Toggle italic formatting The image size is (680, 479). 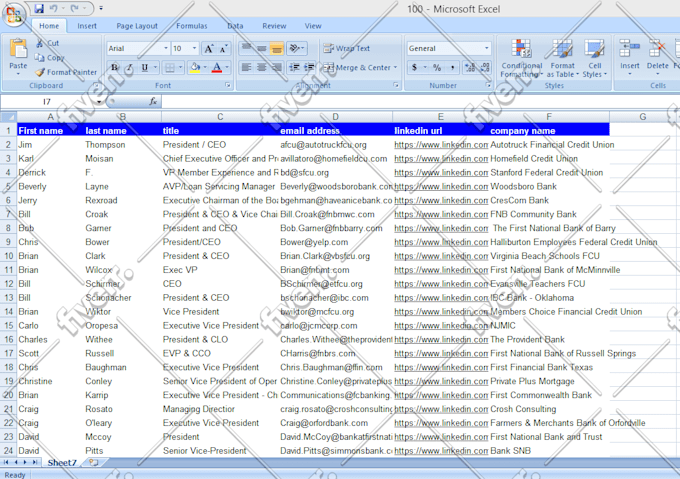point(129,68)
